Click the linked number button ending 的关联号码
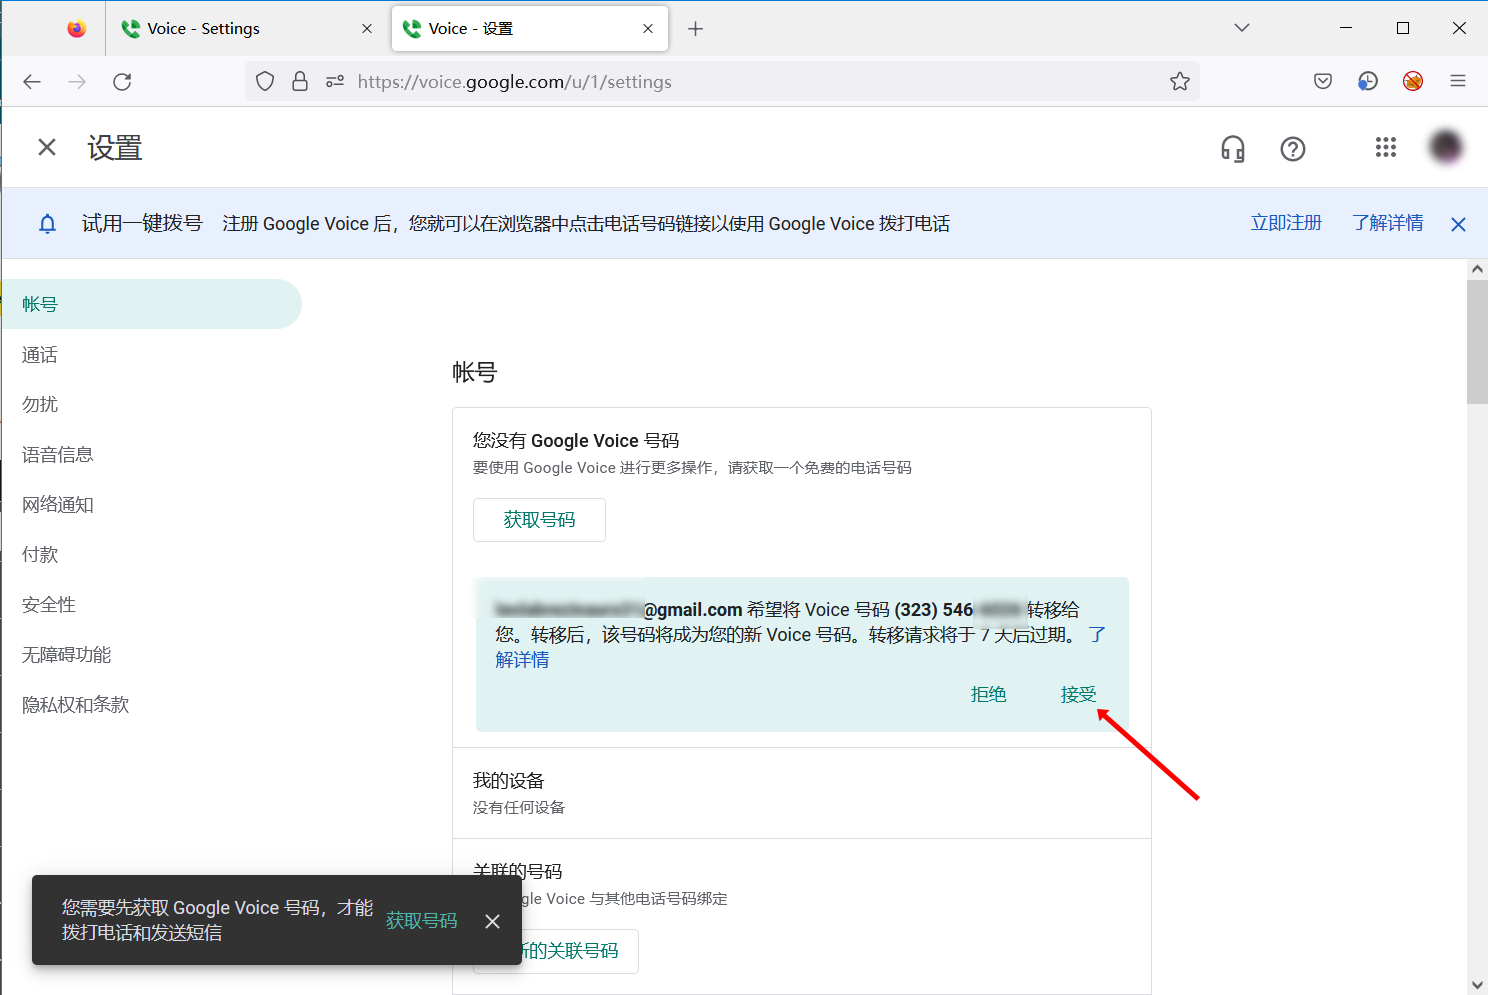The image size is (1488, 995). 556,951
